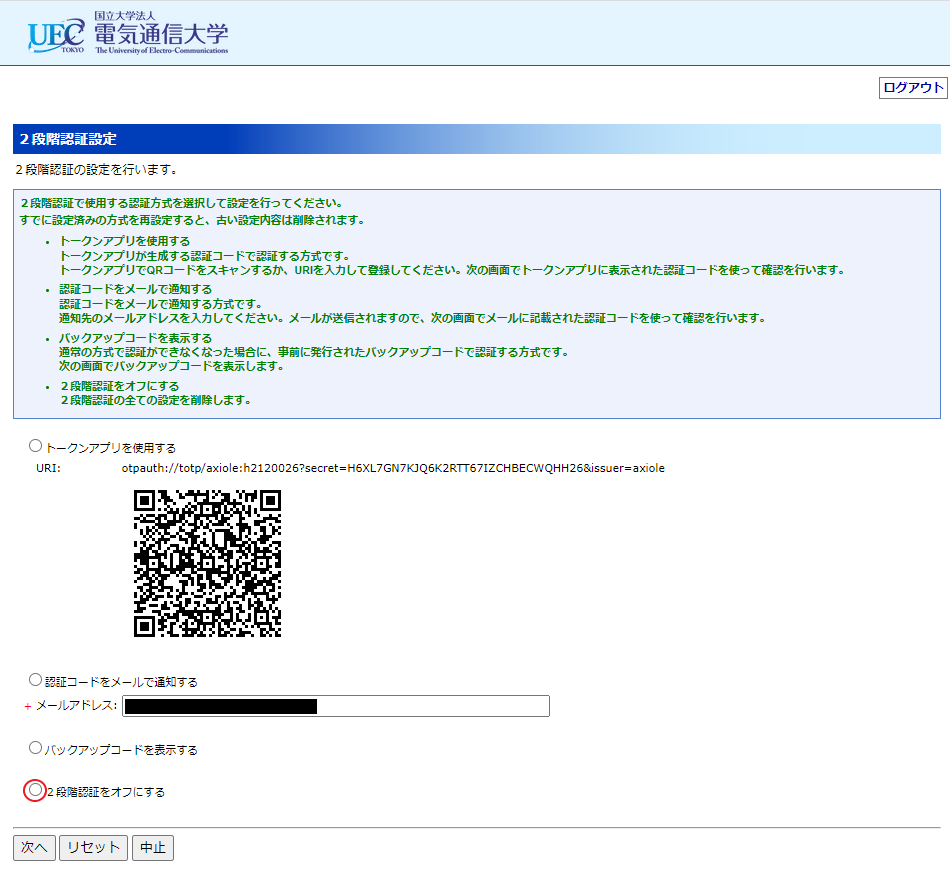The width and height of the screenshot is (950, 872).
Task: Click the UEC Tokyo logo
Action: click(56, 35)
